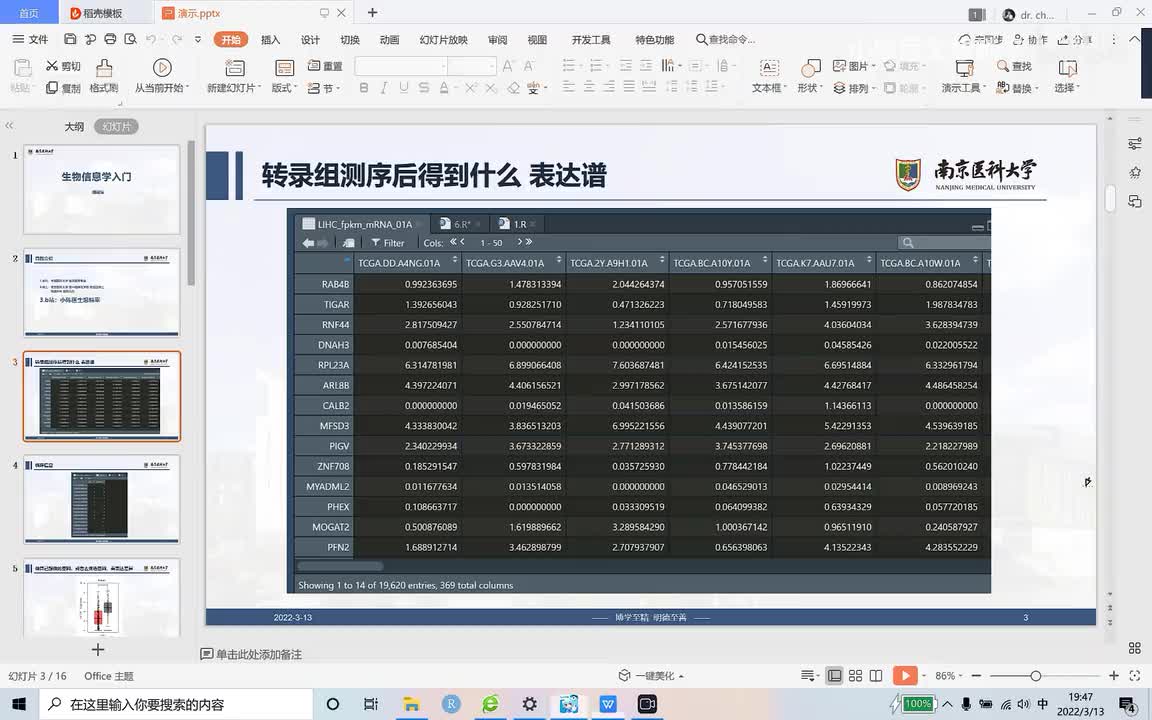The image size is (1152, 720).
Task: Click the reset (重置) slide button
Action: point(325,66)
